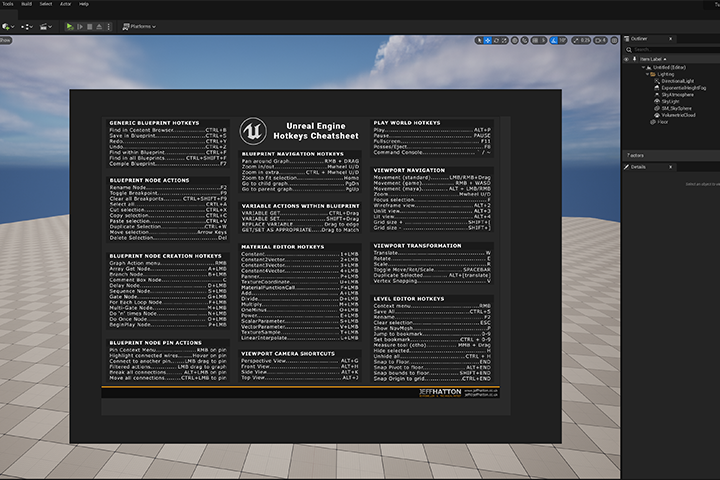Activate the rotate gizmo tool
Image resolution: width=720 pixels, height=480 pixels.
(x=496, y=40)
